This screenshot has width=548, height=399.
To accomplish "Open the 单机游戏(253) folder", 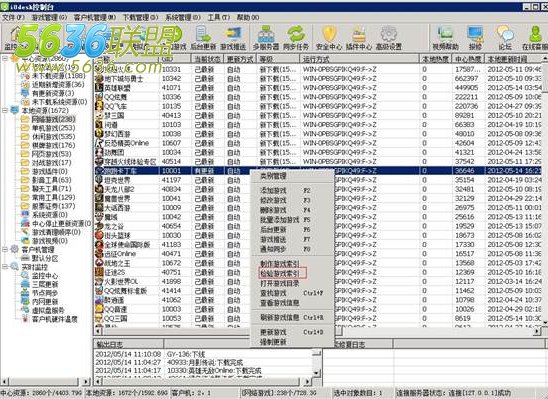I will tap(53, 128).
